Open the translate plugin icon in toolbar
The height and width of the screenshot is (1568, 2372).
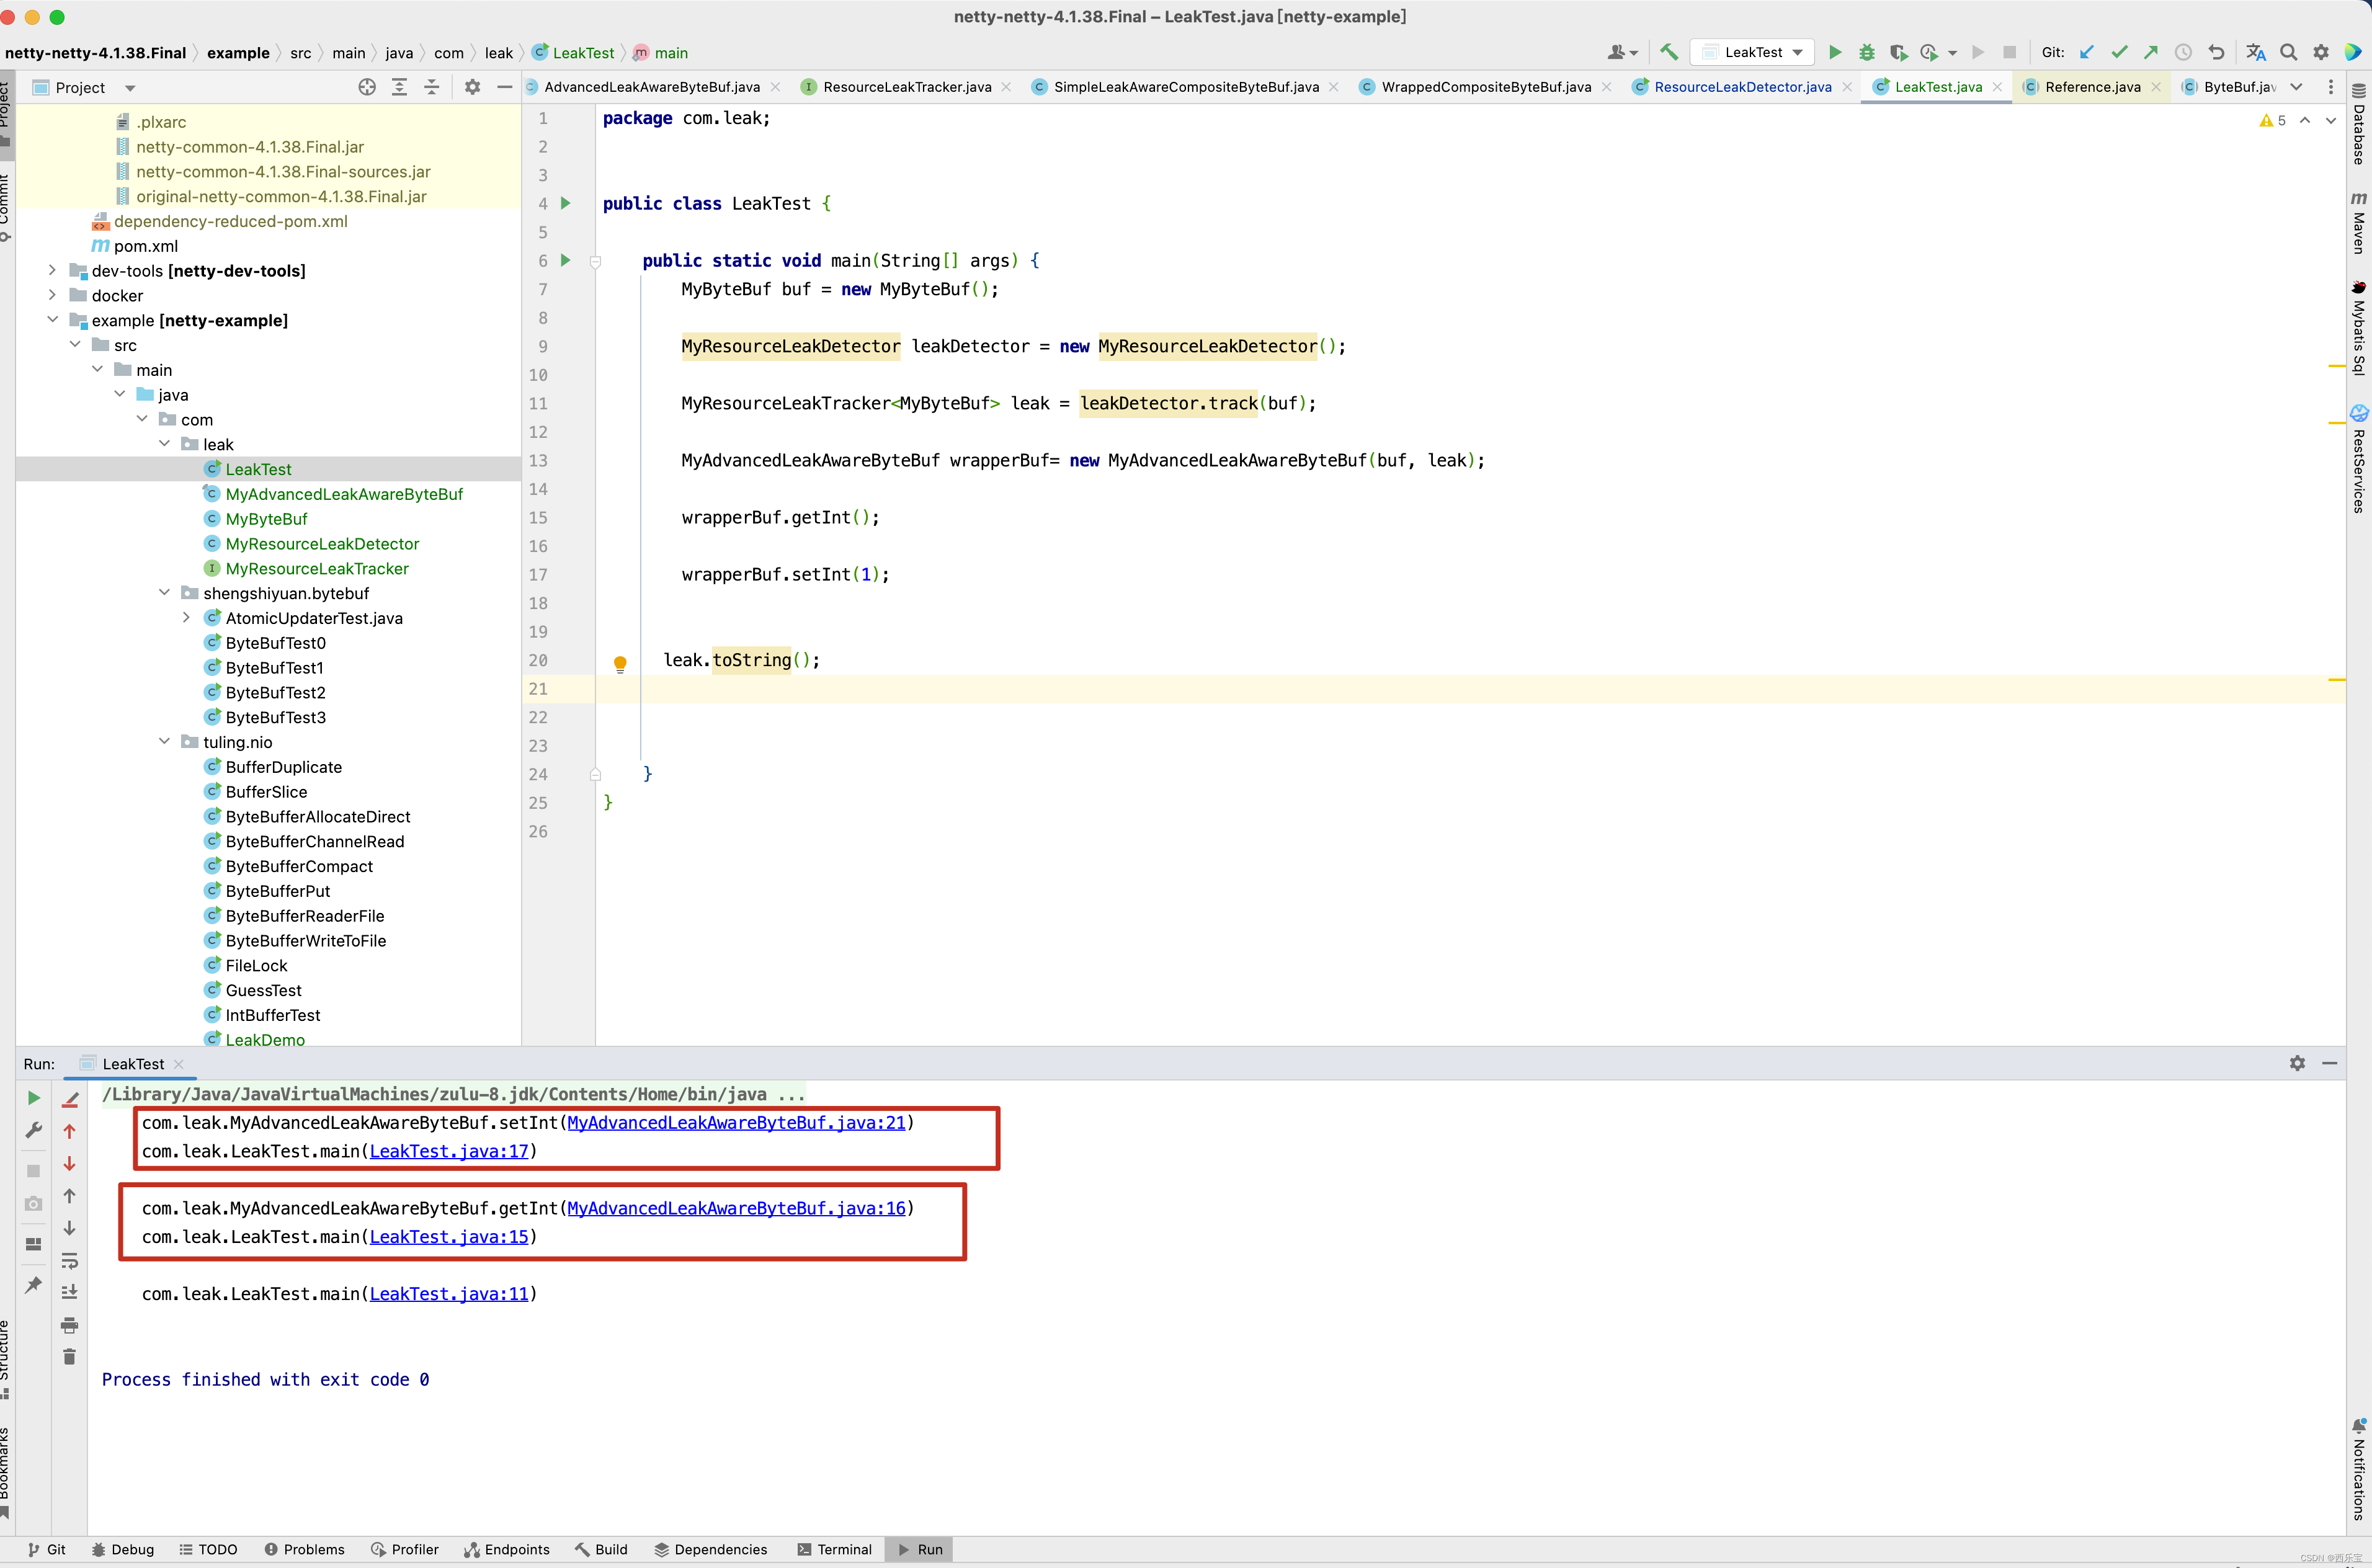pyautogui.click(x=2256, y=52)
